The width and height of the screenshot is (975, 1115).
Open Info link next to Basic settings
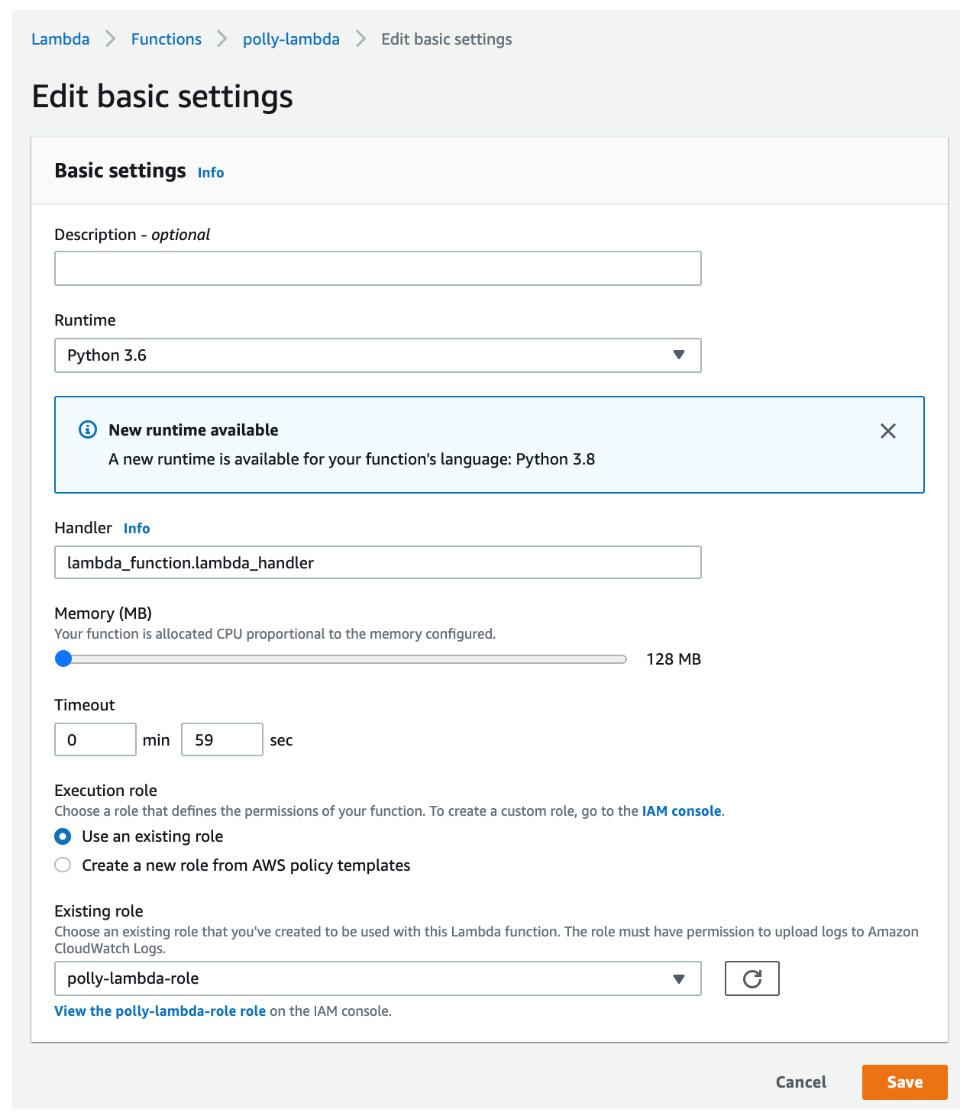(211, 173)
